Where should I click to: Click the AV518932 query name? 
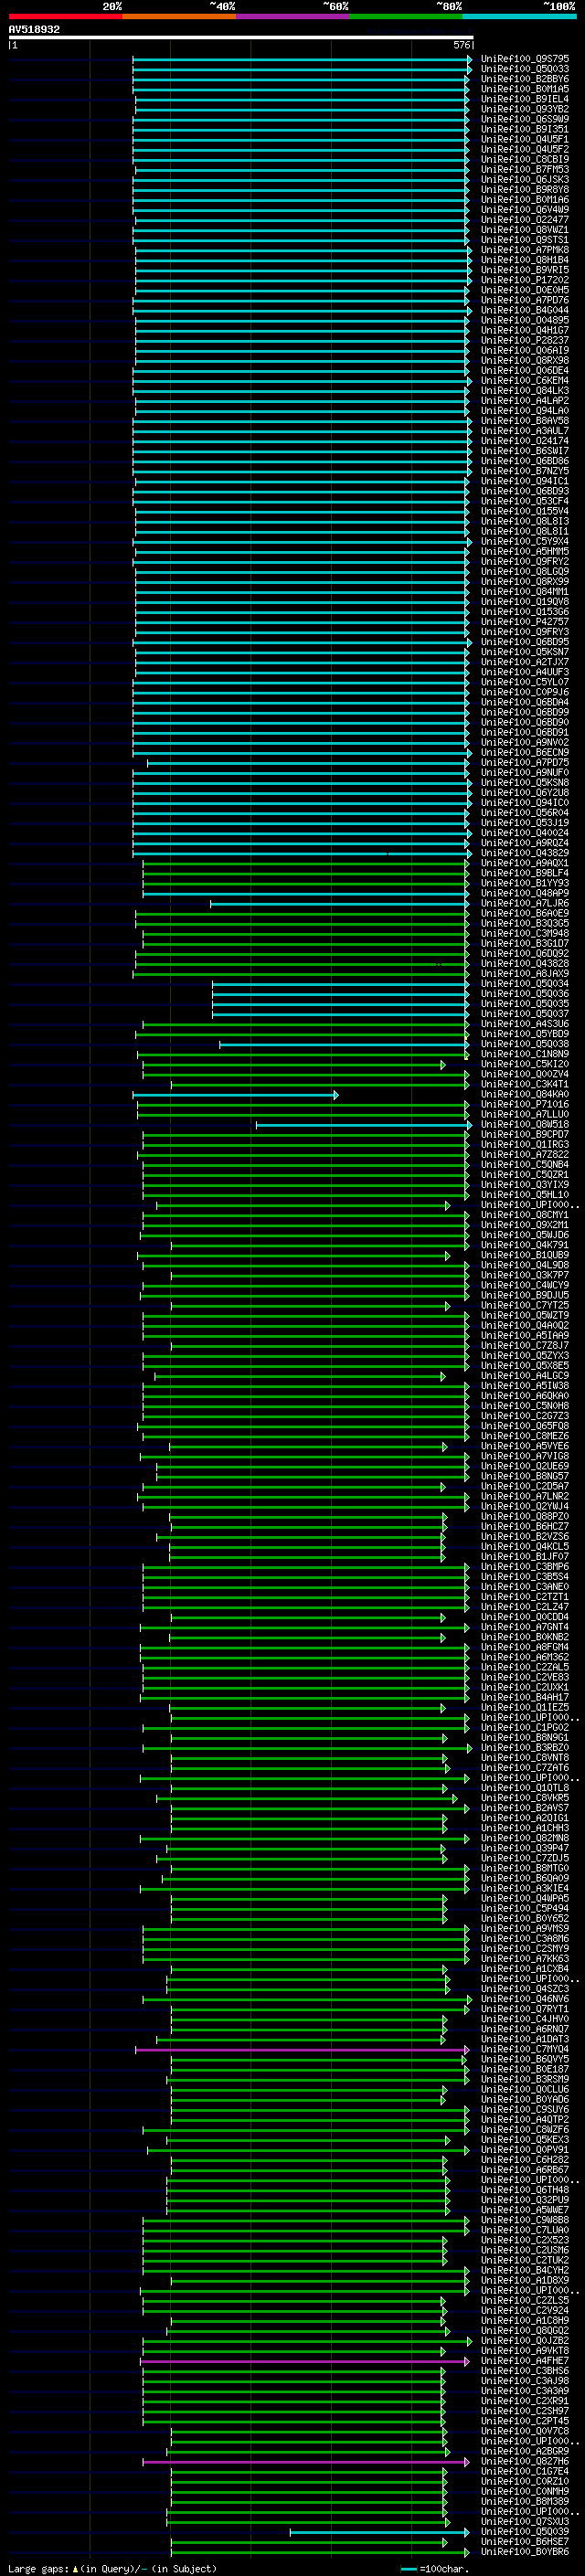tap(34, 29)
